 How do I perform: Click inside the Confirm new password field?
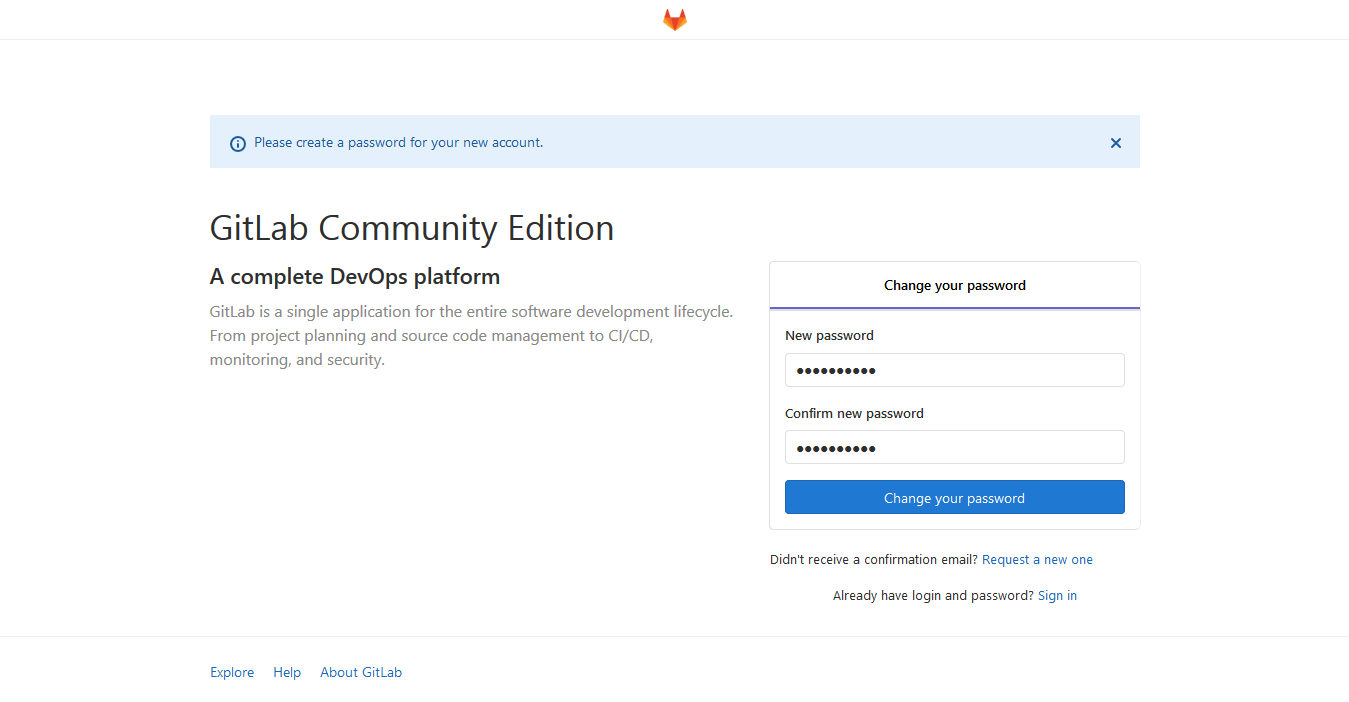click(x=954, y=447)
